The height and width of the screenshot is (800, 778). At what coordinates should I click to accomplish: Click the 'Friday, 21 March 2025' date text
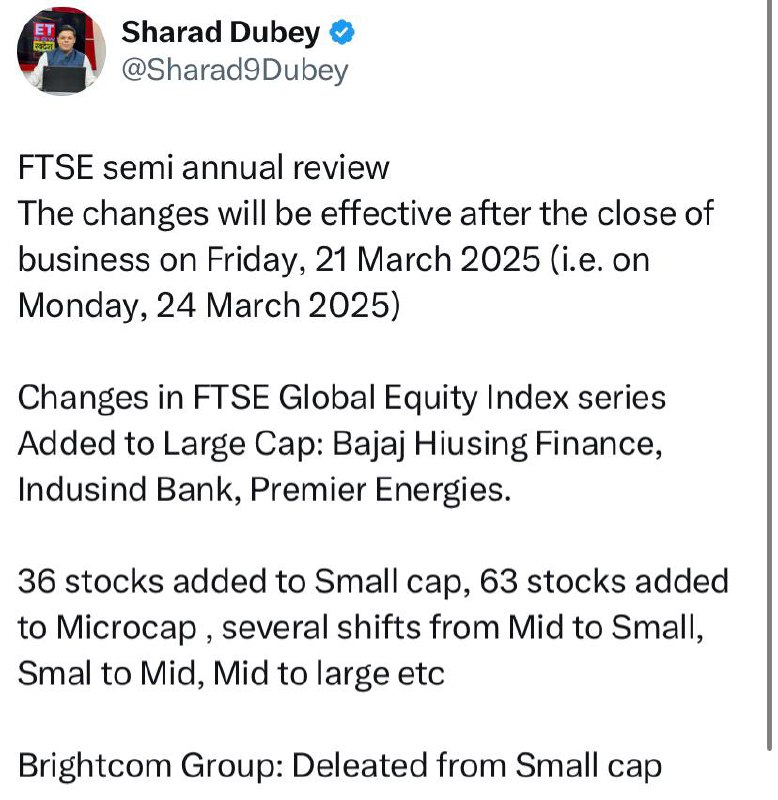point(373,260)
